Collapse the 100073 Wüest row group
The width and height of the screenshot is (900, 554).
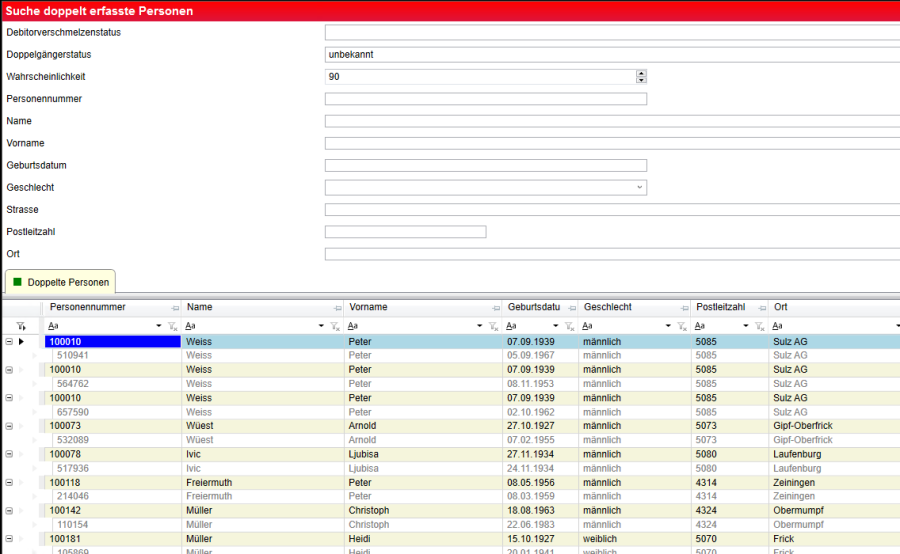click(x=9, y=426)
